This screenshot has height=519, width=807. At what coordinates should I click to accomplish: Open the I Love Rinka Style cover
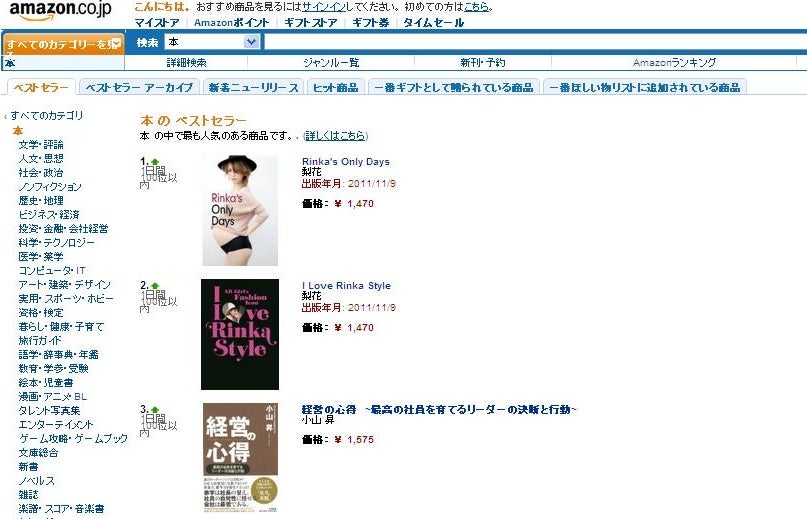tap(240, 334)
